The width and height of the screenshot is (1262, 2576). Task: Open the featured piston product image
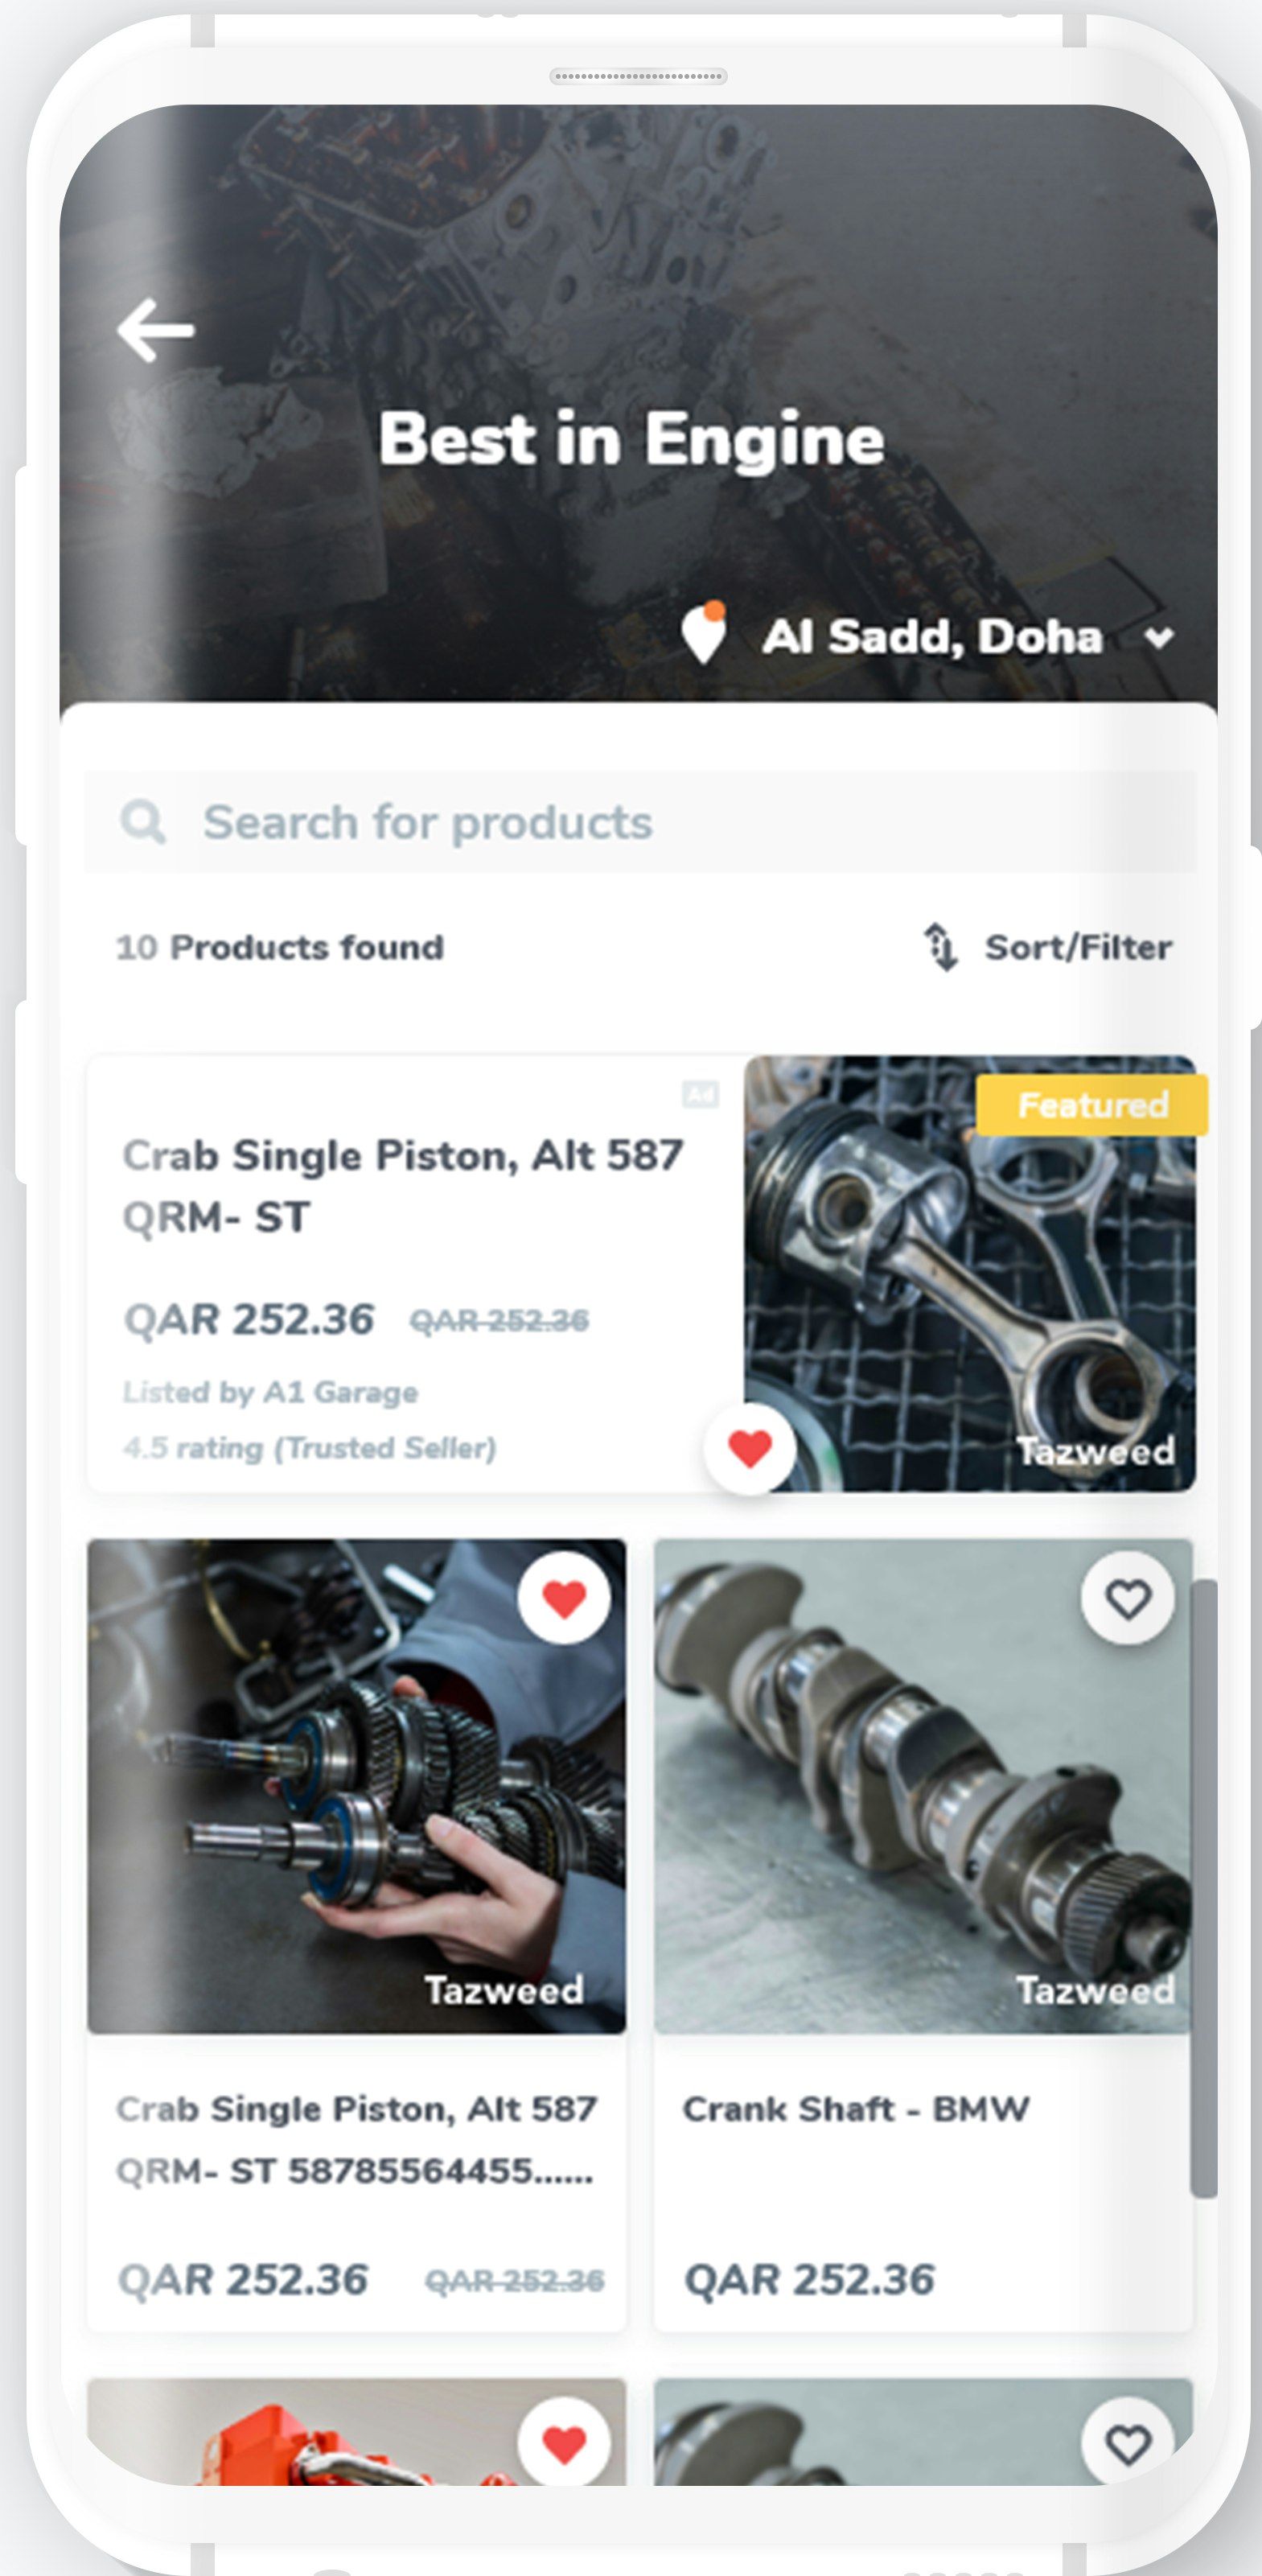[x=969, y=1274]
